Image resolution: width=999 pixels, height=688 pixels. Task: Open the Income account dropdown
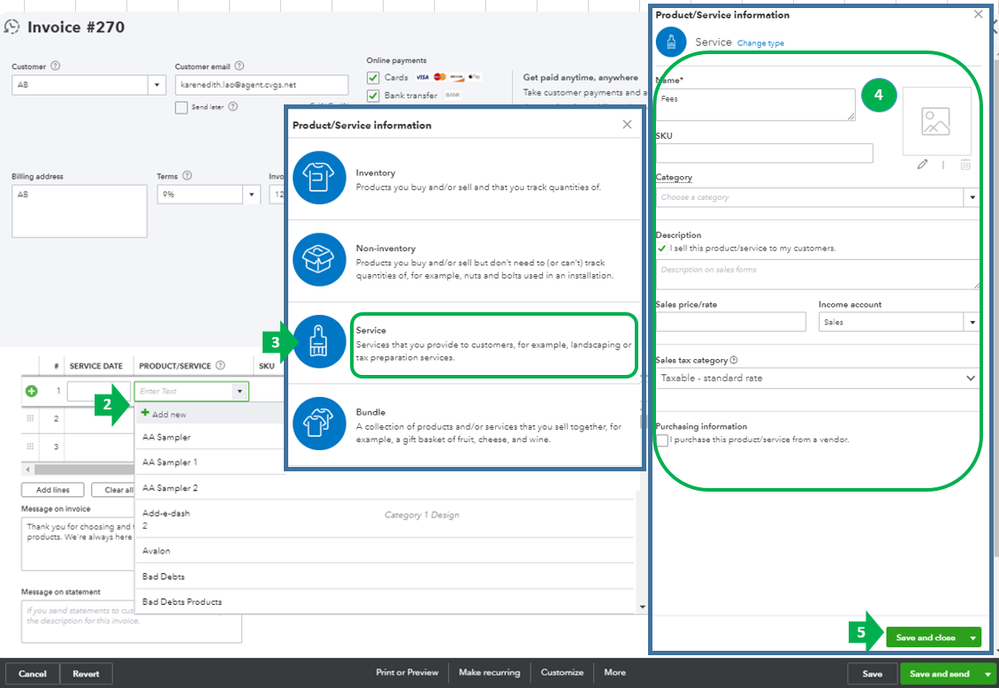pyautogui.click(x=972, y=322)
